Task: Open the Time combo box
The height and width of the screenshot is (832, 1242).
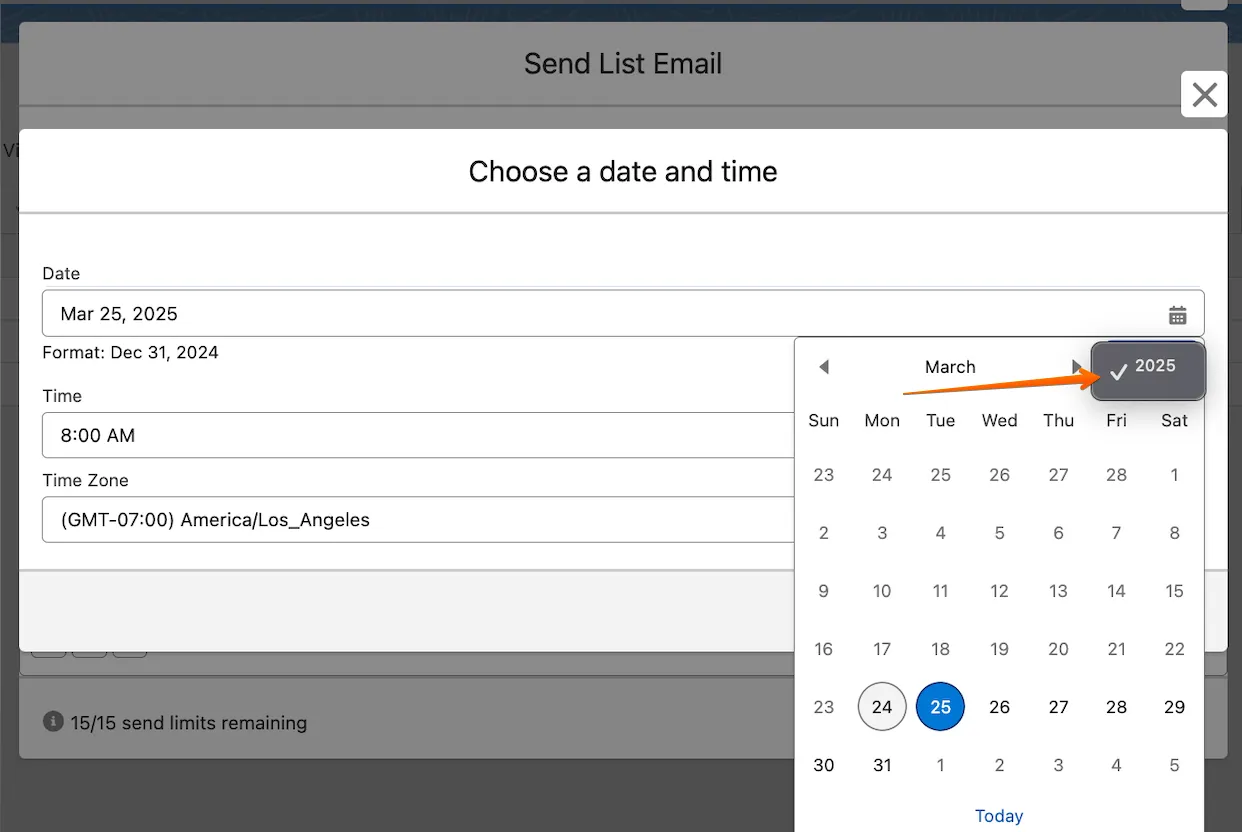Action: [418, 436]
